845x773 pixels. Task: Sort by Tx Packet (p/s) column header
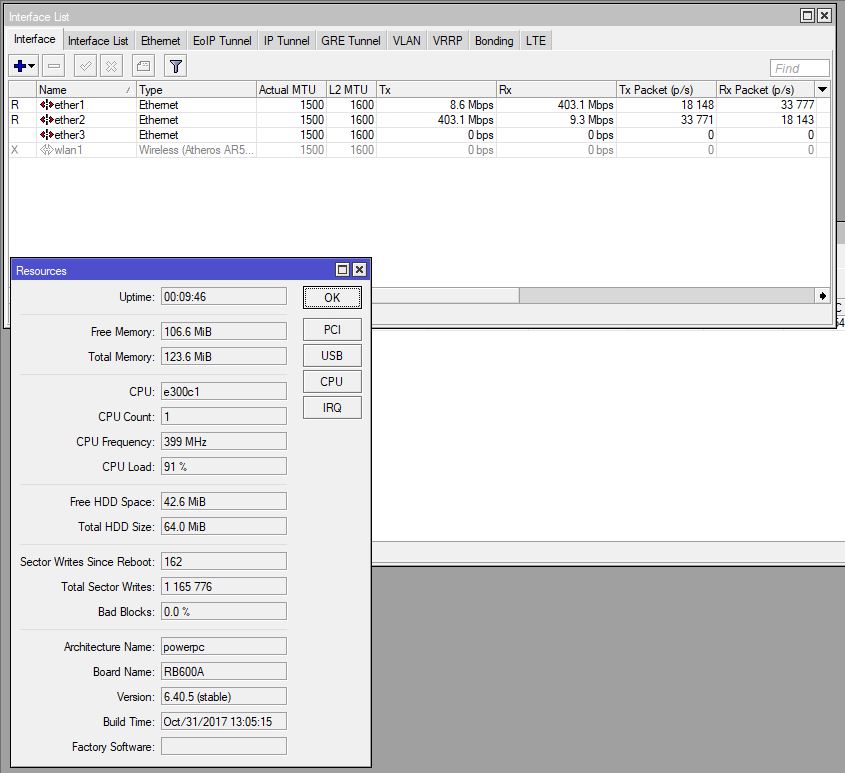666,89
